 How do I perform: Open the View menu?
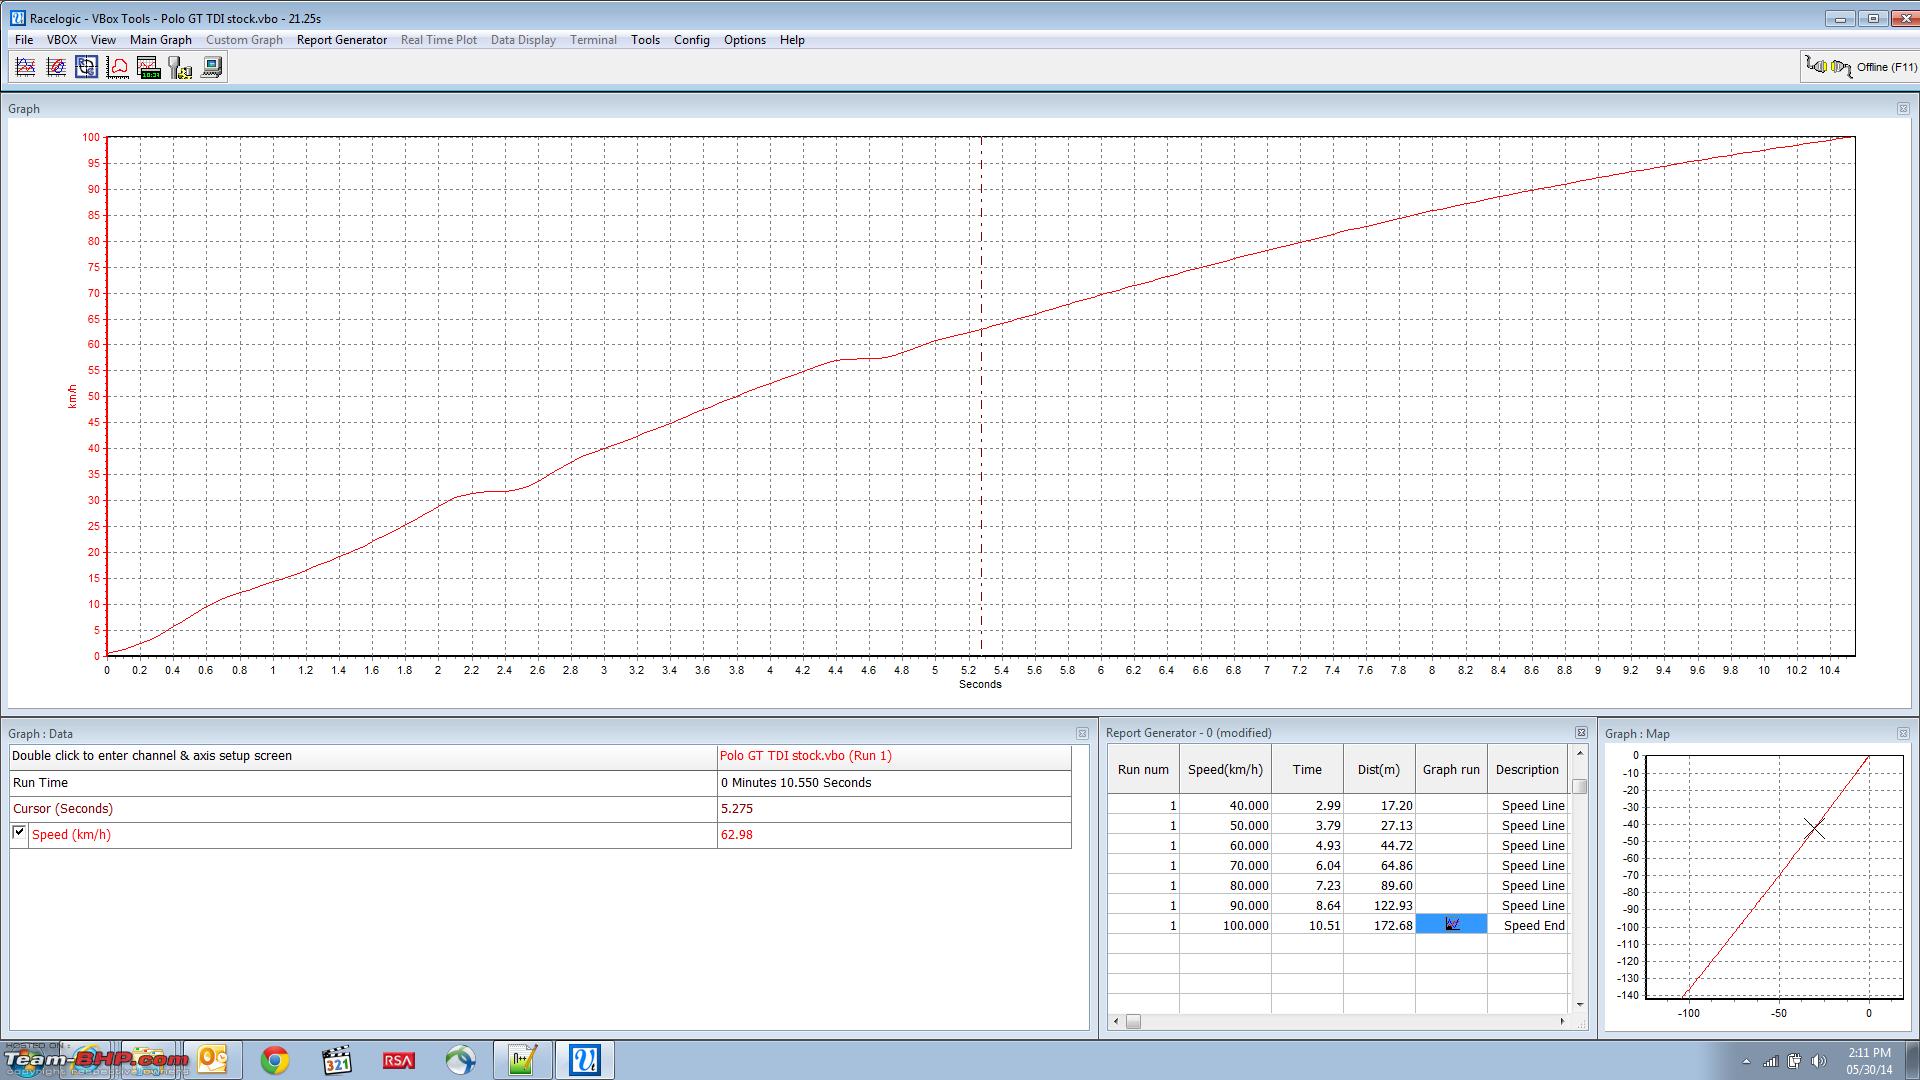click(x=103, y=40)
